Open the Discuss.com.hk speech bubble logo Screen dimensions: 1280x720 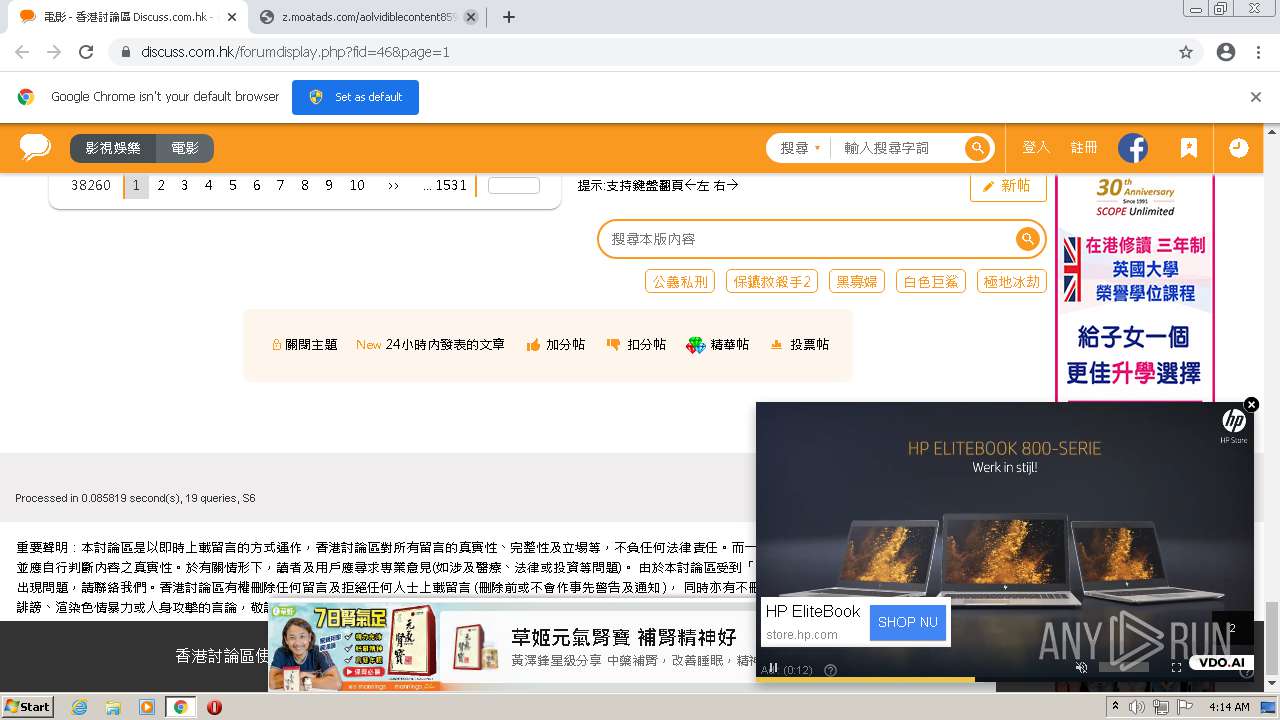35,148
